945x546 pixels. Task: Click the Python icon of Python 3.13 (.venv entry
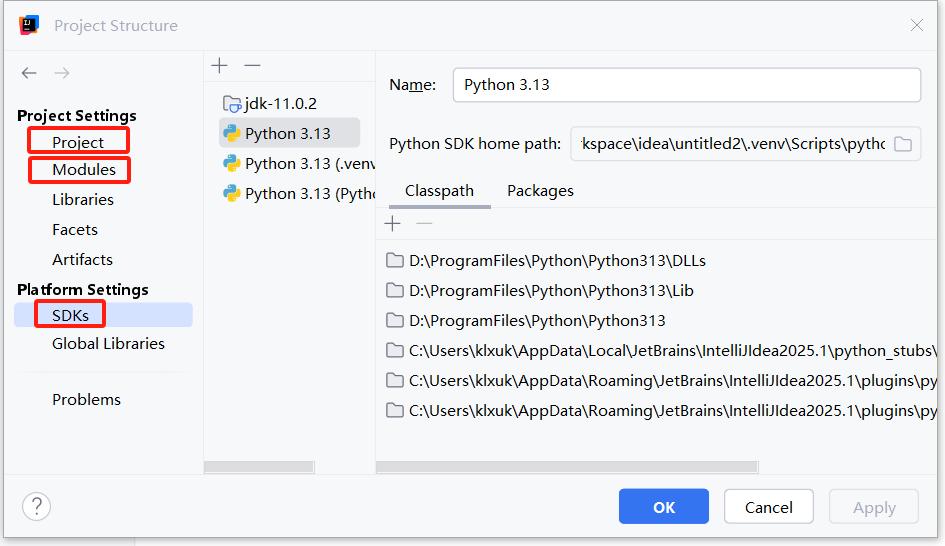pos(231,163)
